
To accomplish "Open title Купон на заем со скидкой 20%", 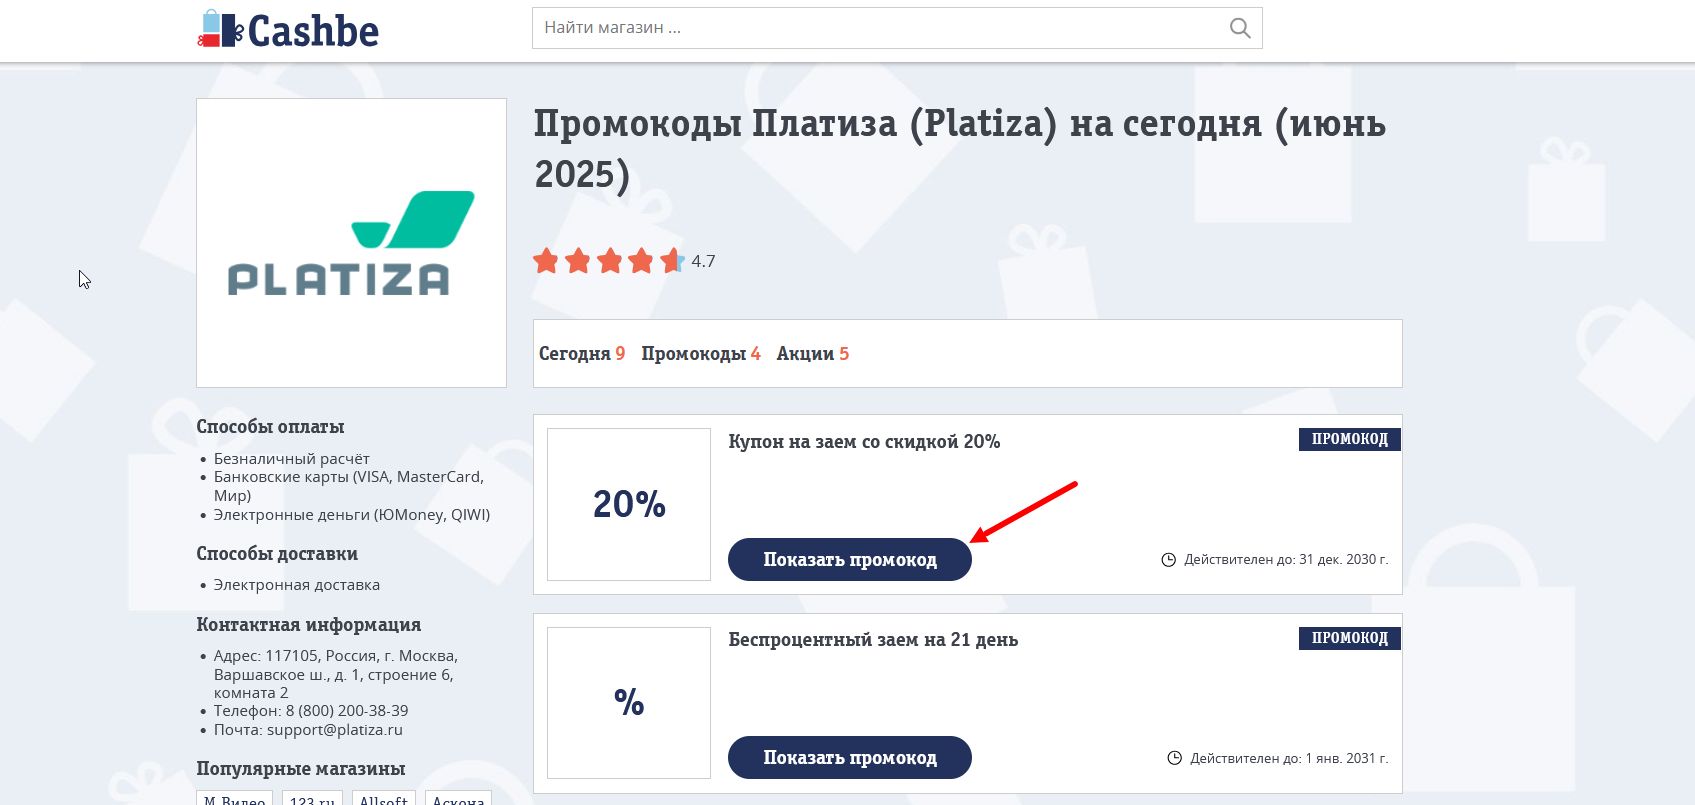I will pos(864,442).
